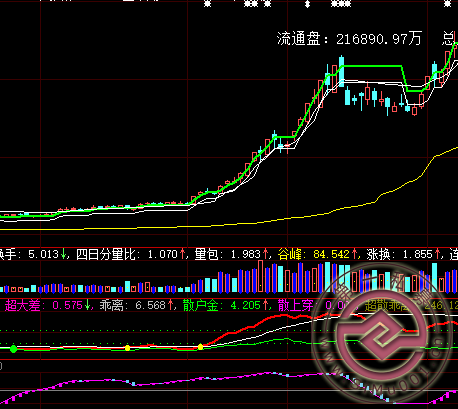Screen dimensions: 458x409
Task: Click the yellow signal dot nearest the green dot
Action: (x=127, y=348)
